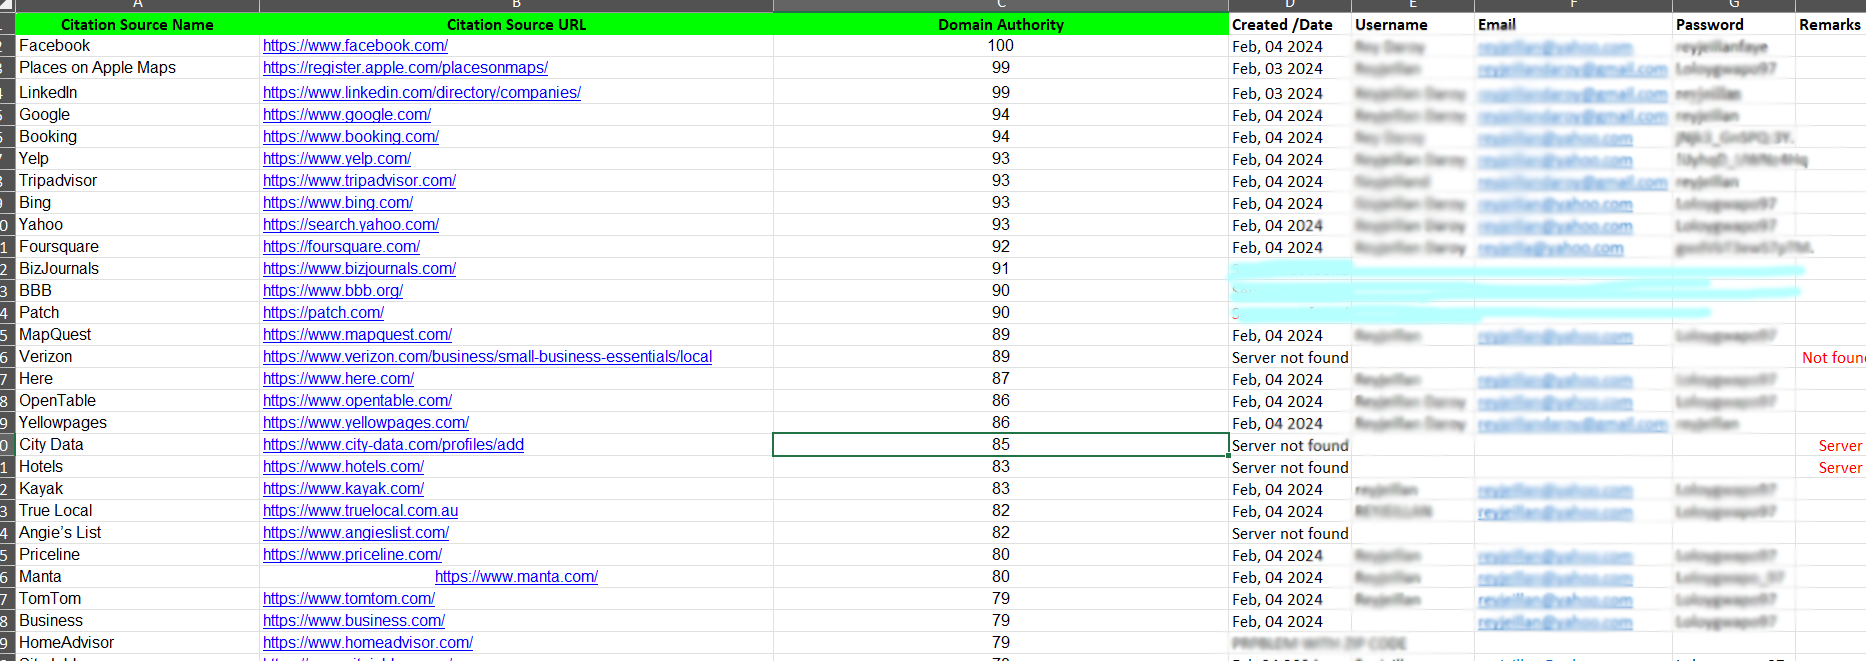Open the bing.com link

point(337,203)
